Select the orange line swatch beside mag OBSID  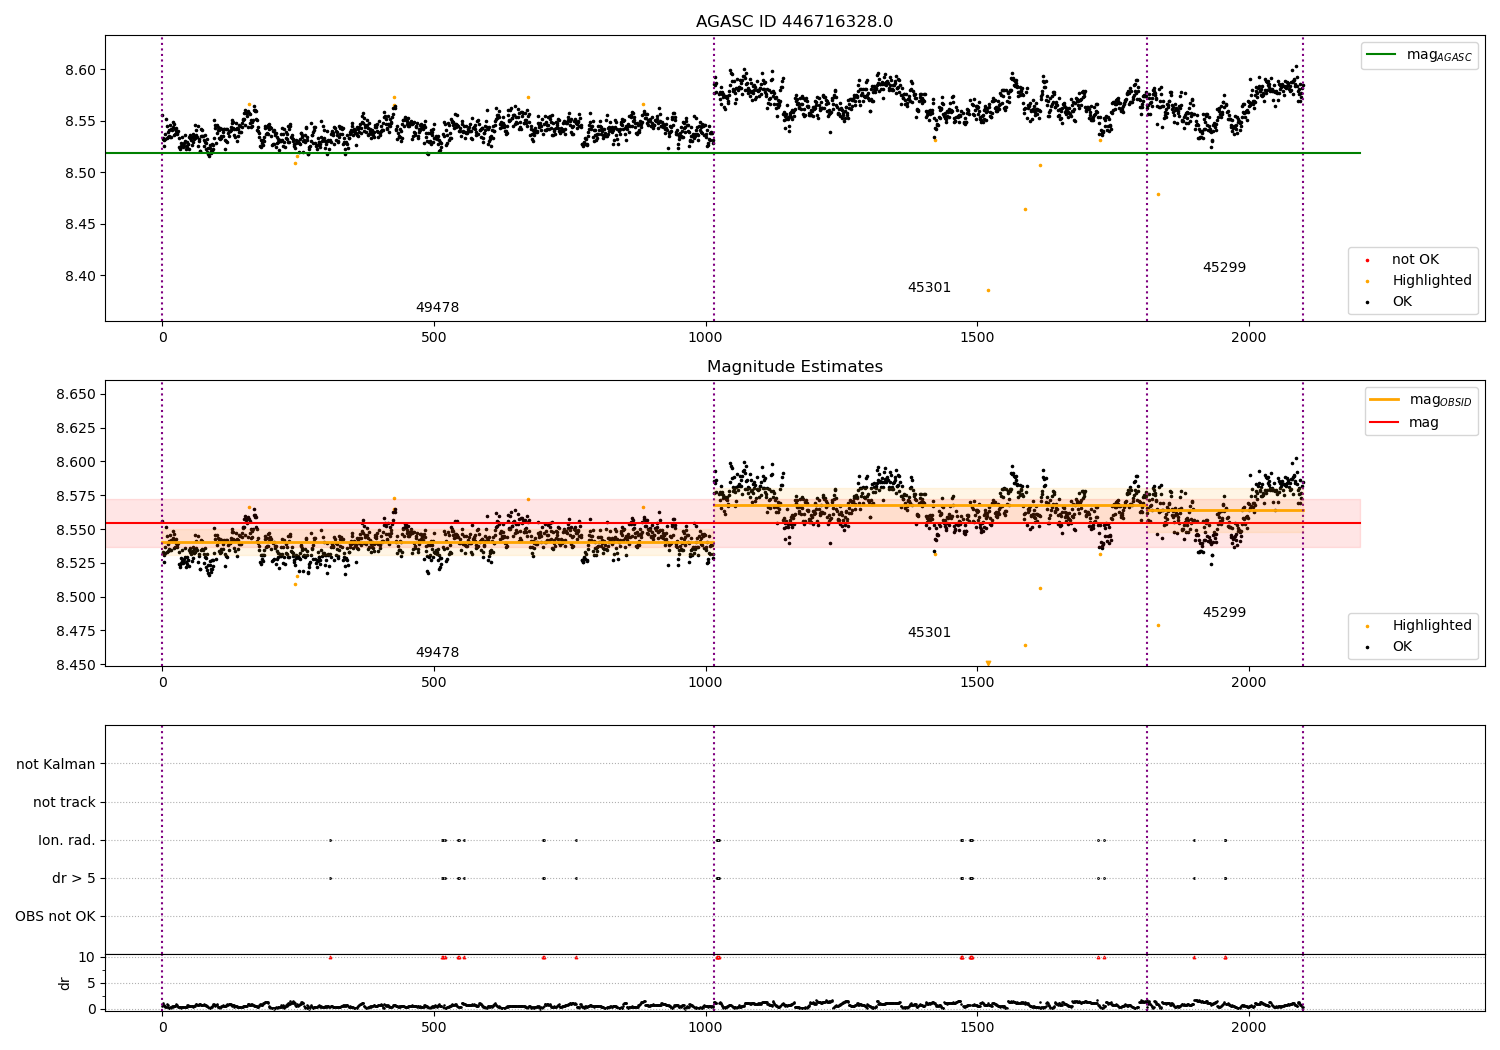pos(1385,400)
